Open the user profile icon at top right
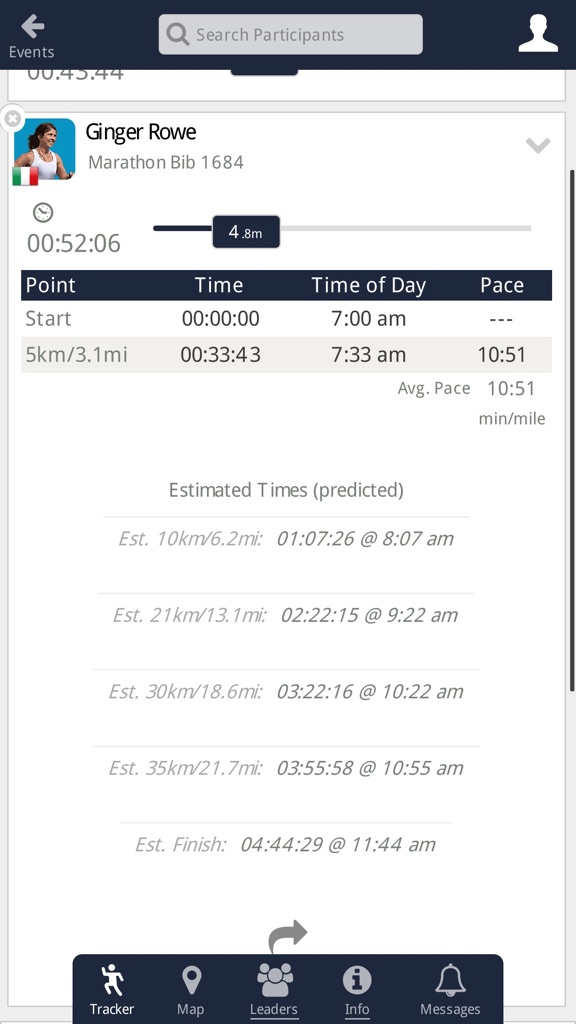 [x=538, y=32]
